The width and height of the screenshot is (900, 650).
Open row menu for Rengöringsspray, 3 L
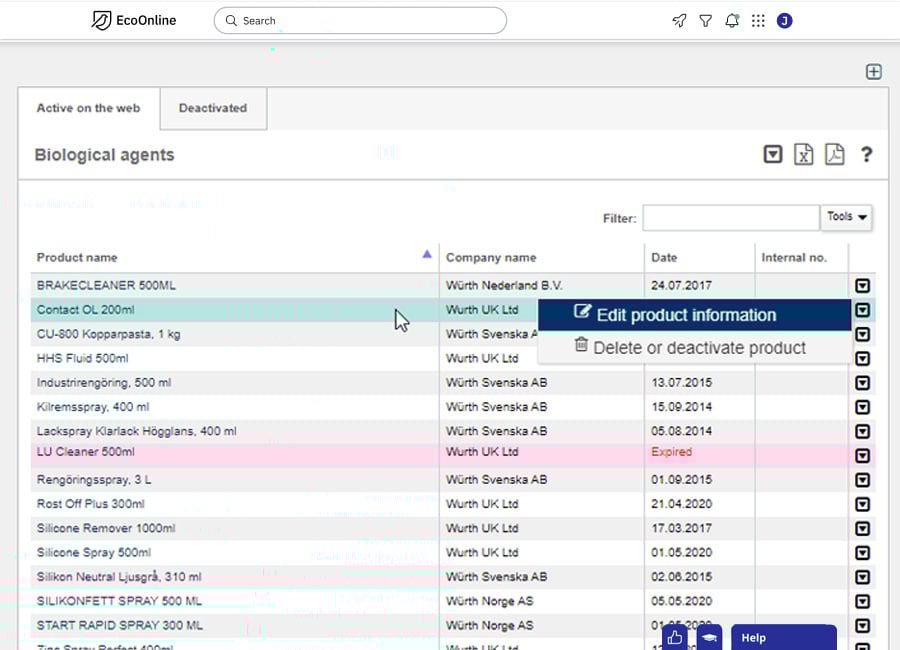862,480
